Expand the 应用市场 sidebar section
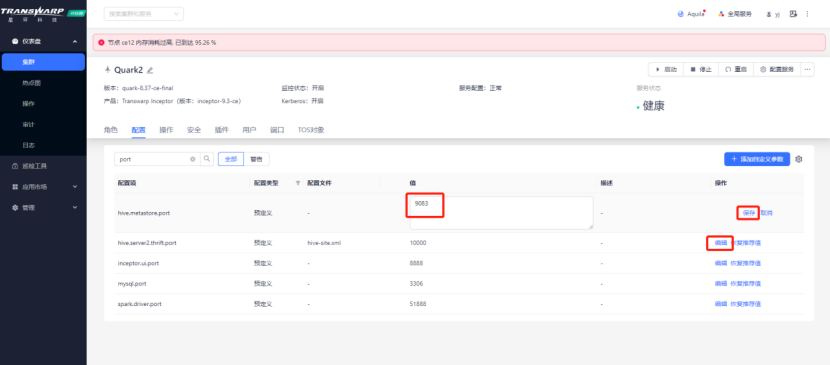This screenshot has height=365, width=830. 75,187
